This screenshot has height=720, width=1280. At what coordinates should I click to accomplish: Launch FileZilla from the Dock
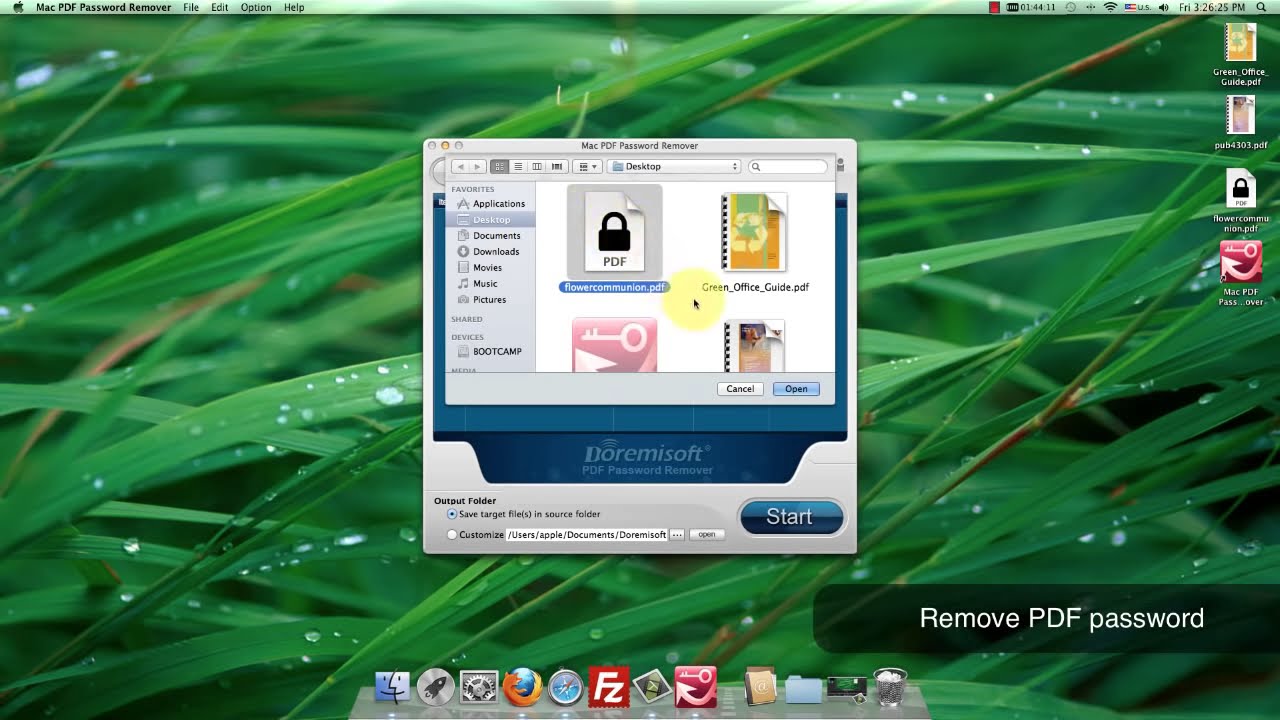point(609,687)
